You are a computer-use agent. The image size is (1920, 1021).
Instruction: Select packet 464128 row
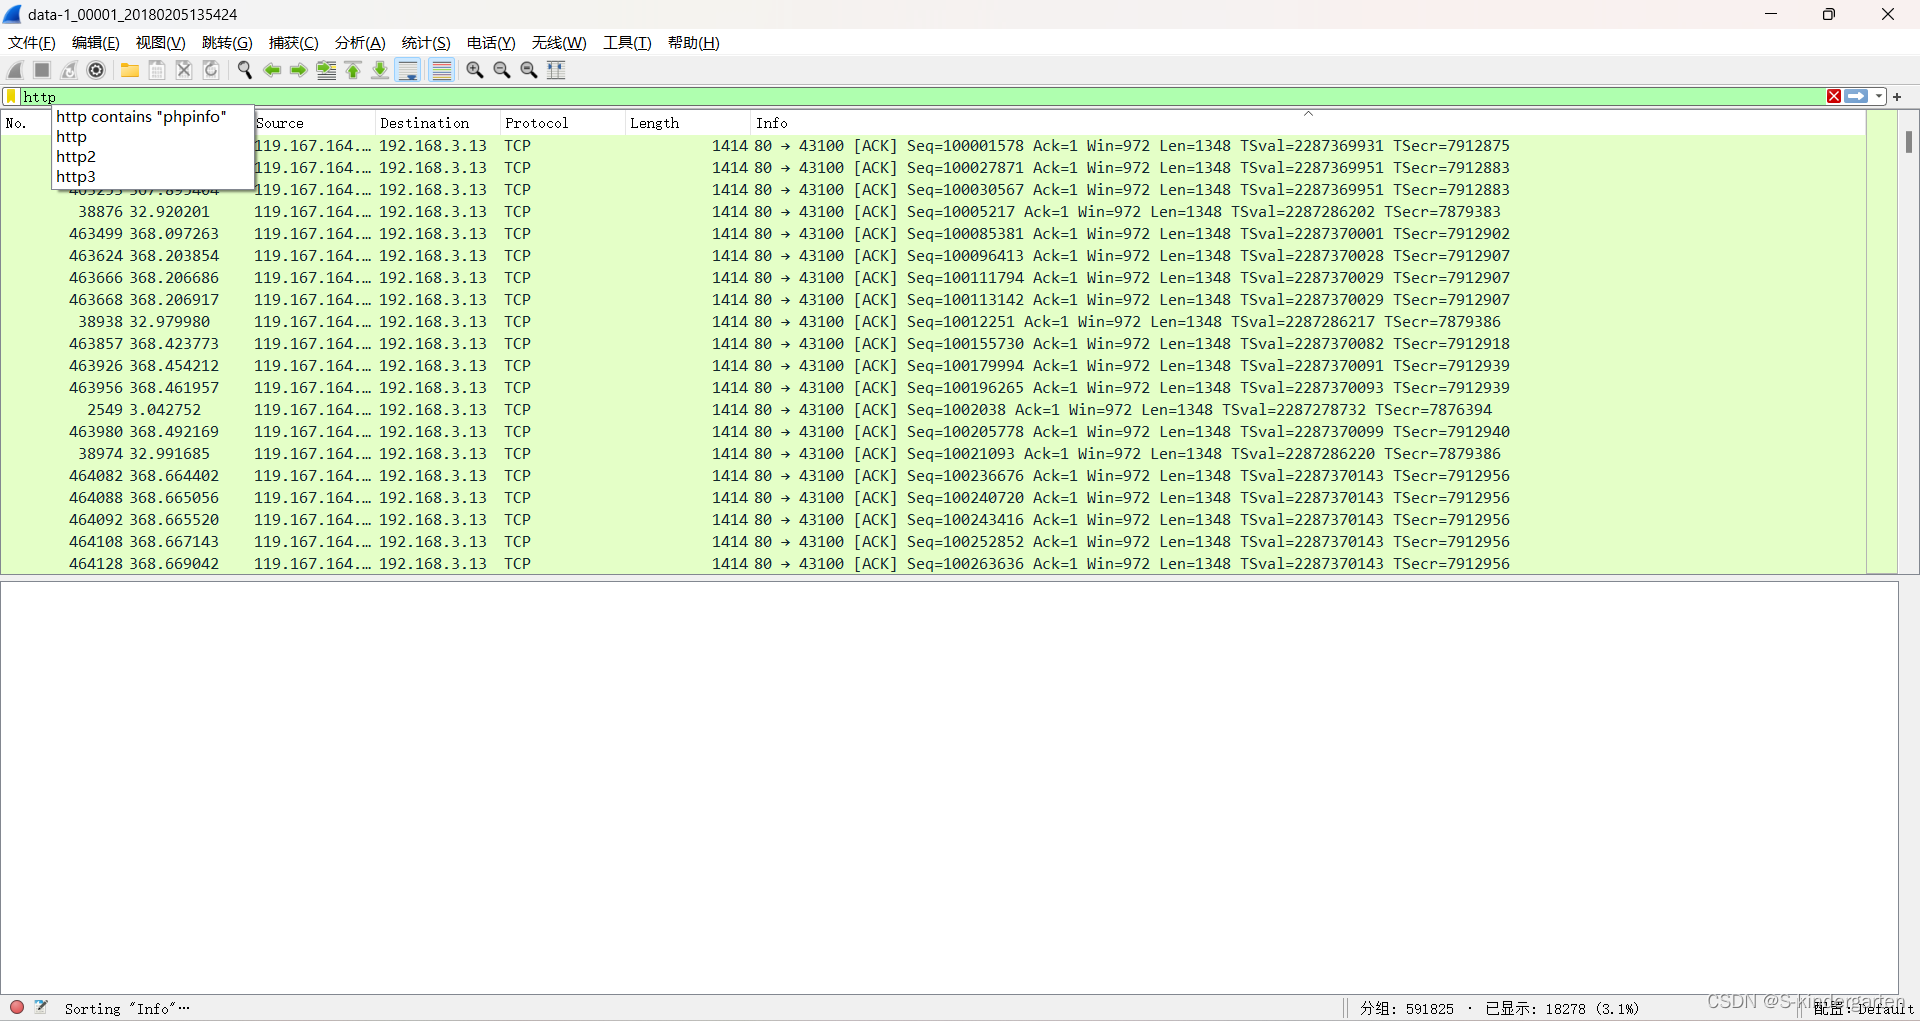tap(933, 564)
